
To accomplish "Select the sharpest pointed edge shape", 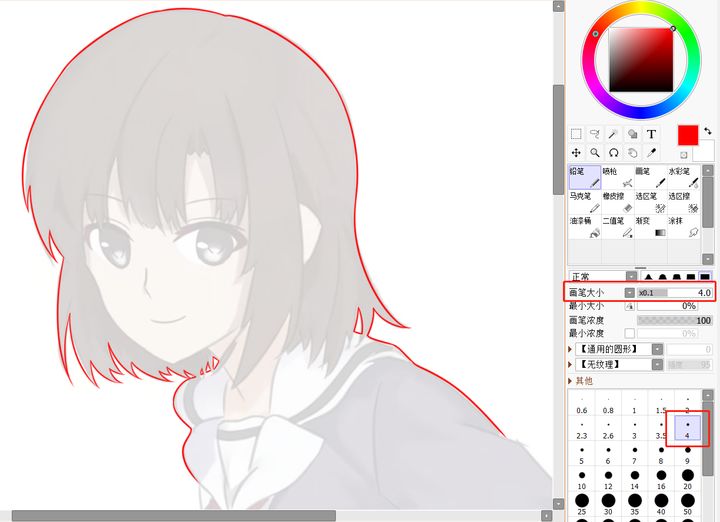I will click(648, 277).
